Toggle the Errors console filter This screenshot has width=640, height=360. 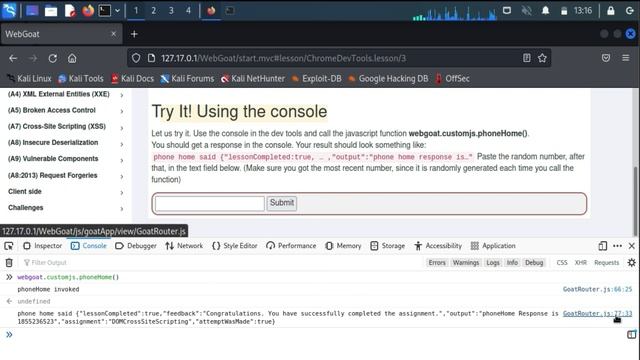pyautogui.click(x=437, y=262)
